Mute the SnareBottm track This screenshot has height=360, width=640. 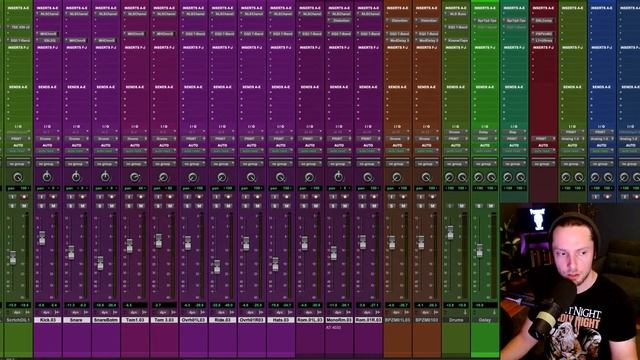coord(111,206)
